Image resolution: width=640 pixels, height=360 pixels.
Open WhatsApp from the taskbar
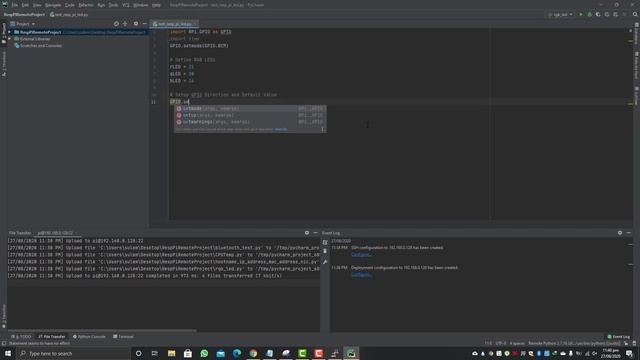coord(204,353)
